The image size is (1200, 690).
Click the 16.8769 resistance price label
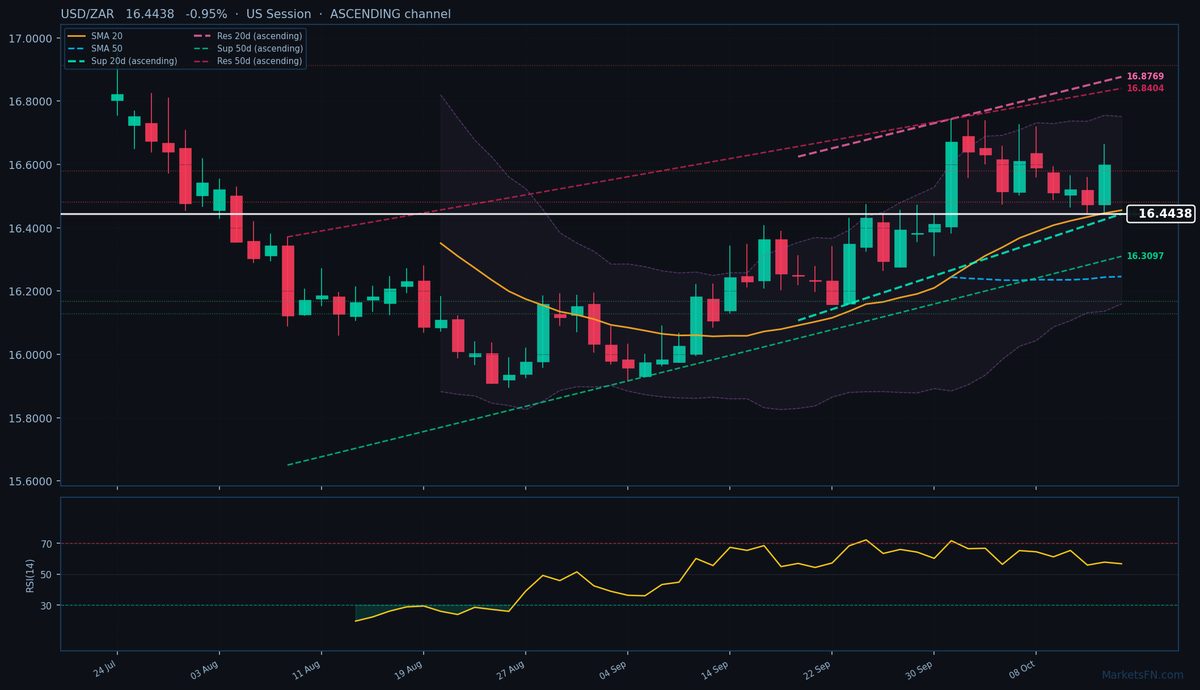[x=1144, y=76]
